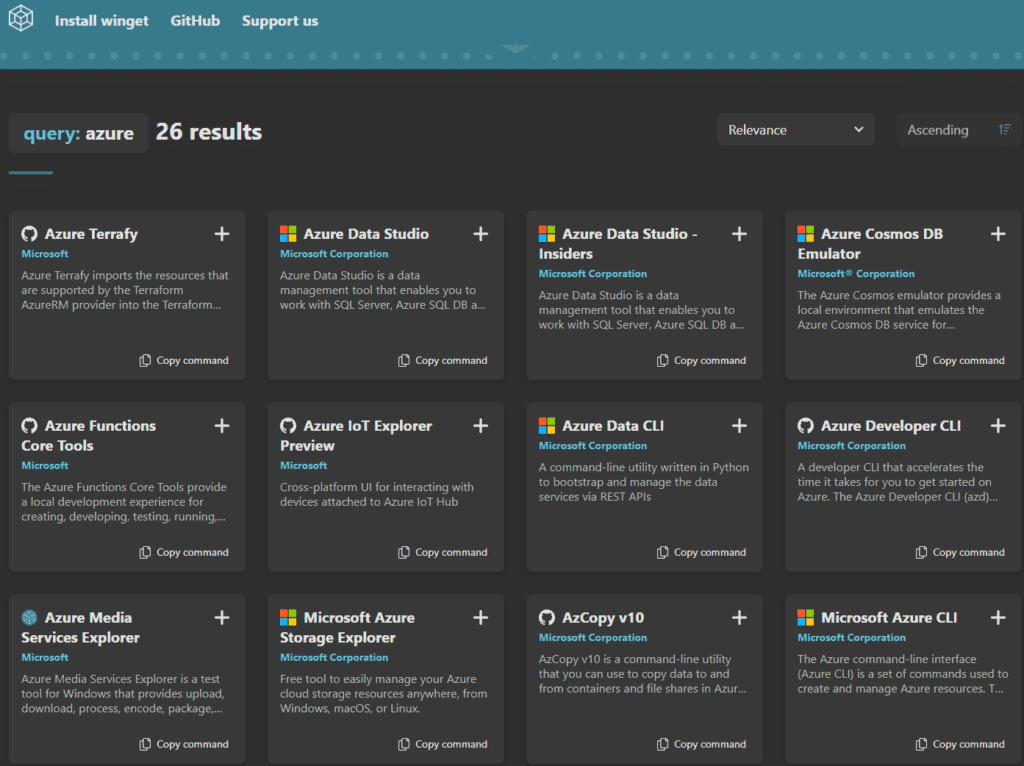Add Azure Data Studio - Insiders via plus icon
The width and height of the screenshot is (1024, 766).
[739, 234]
